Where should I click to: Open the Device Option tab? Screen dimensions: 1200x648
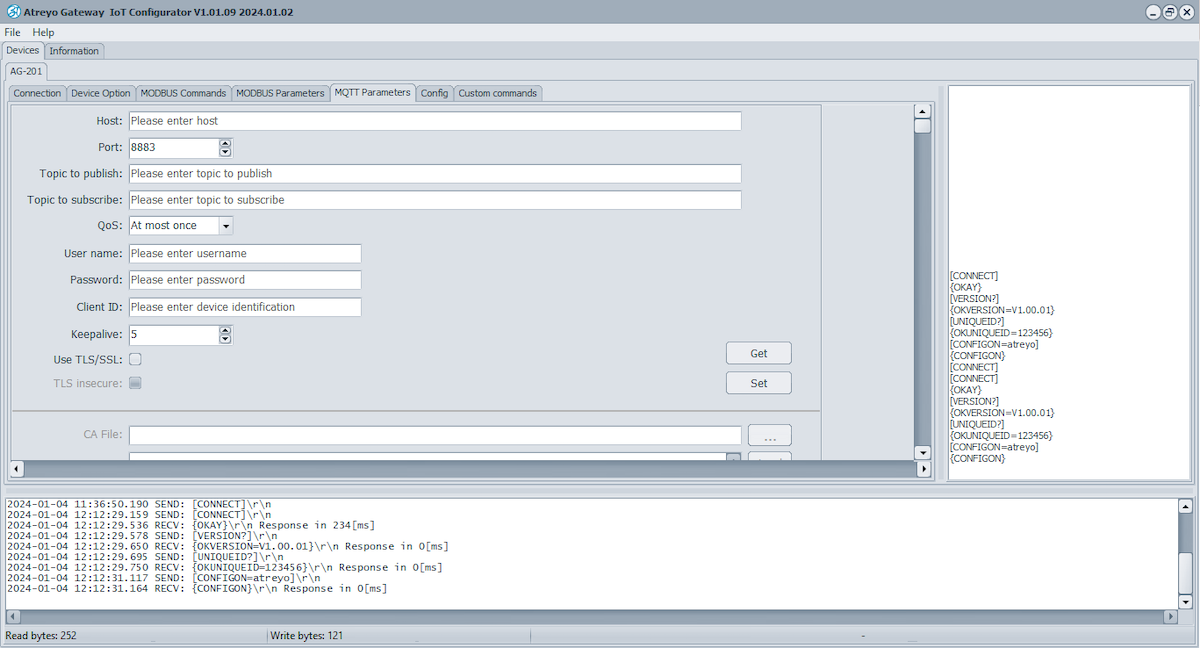[x=100, y=93]
